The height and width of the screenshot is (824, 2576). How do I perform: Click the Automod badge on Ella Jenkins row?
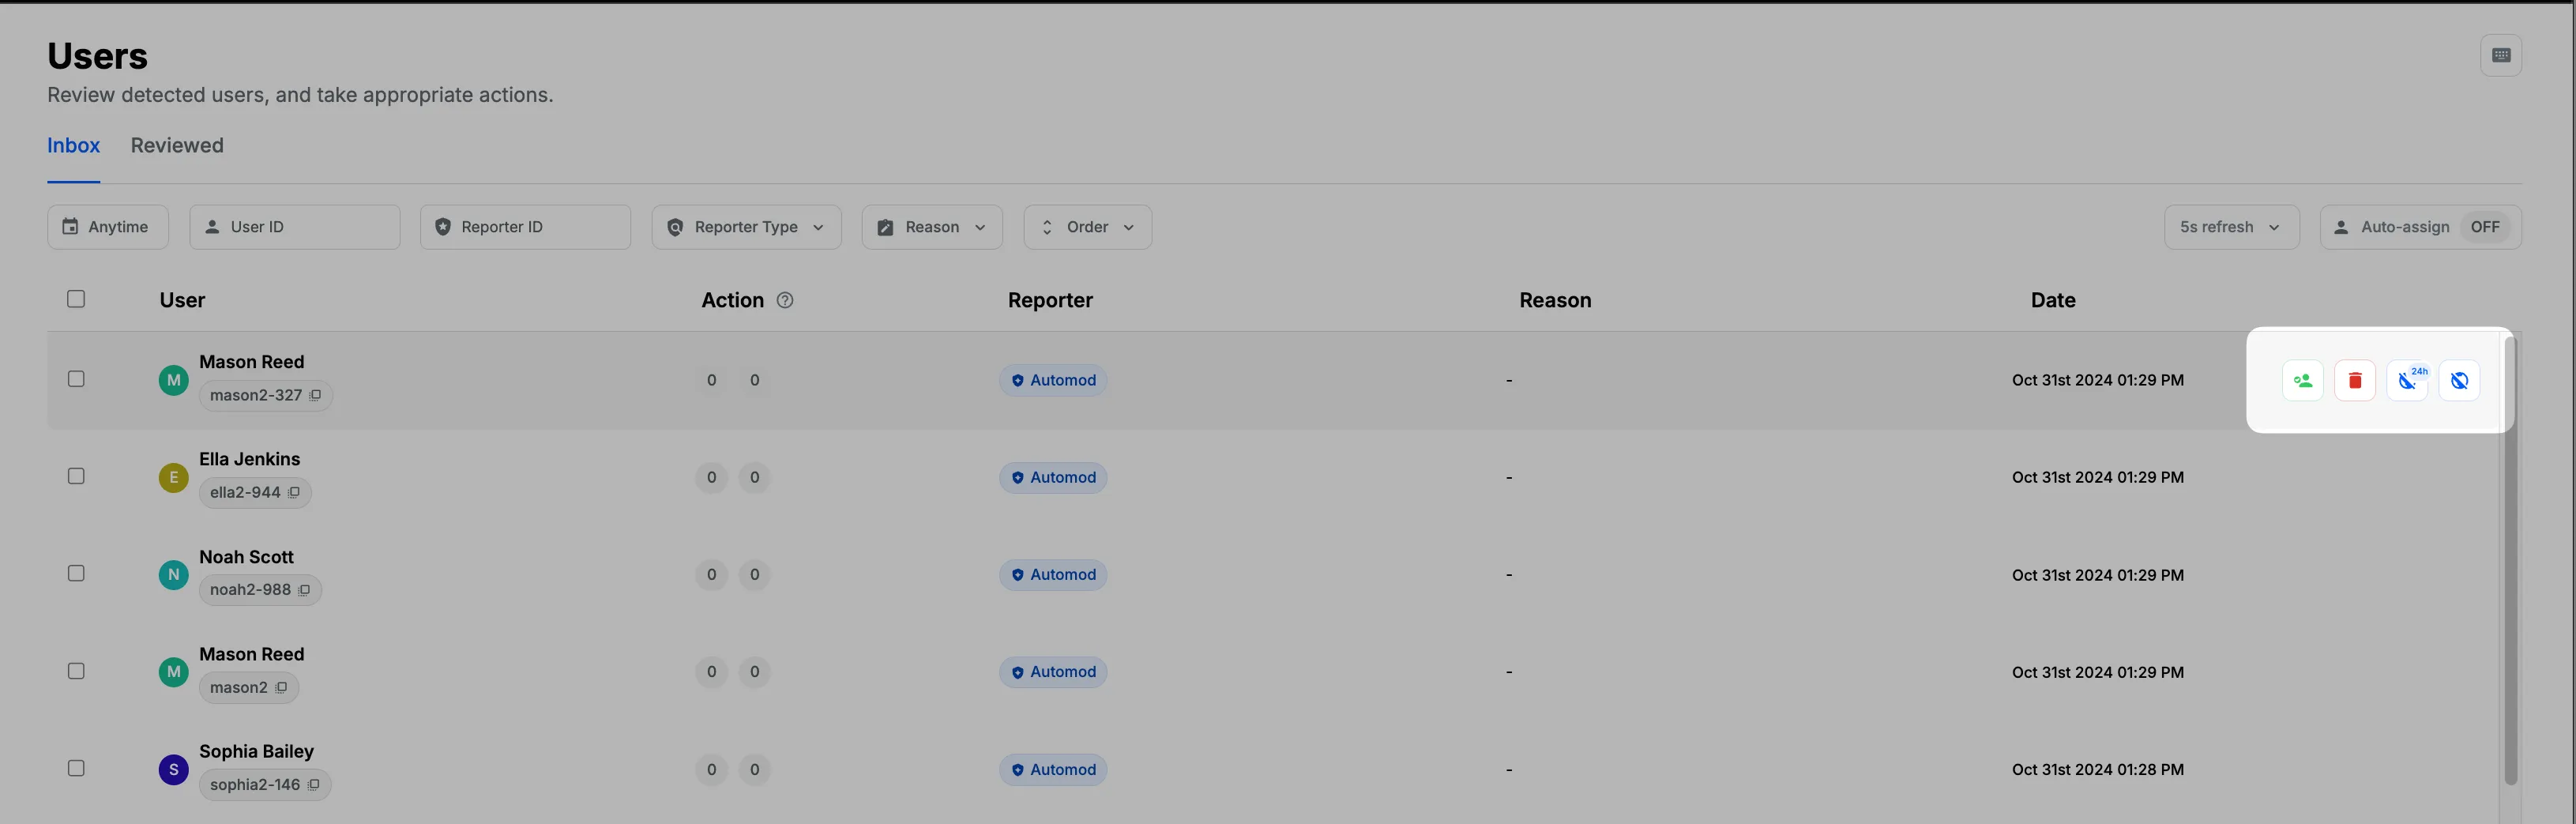point(1052,477)
